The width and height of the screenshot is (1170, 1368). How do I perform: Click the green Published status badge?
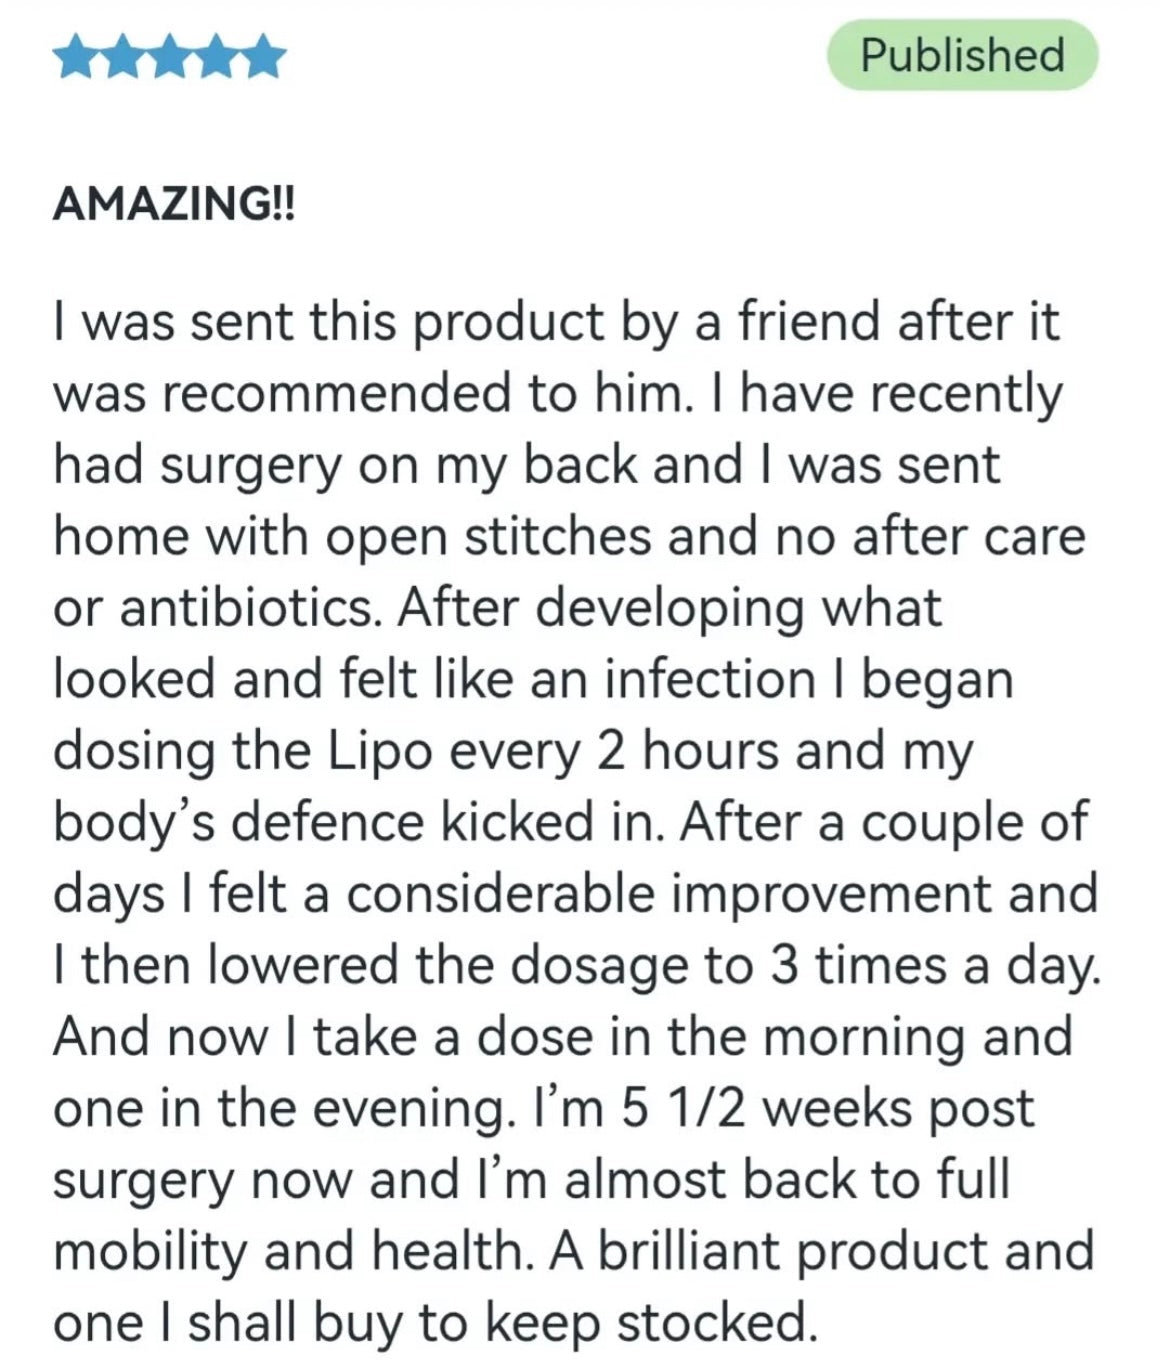pos(962,55)
